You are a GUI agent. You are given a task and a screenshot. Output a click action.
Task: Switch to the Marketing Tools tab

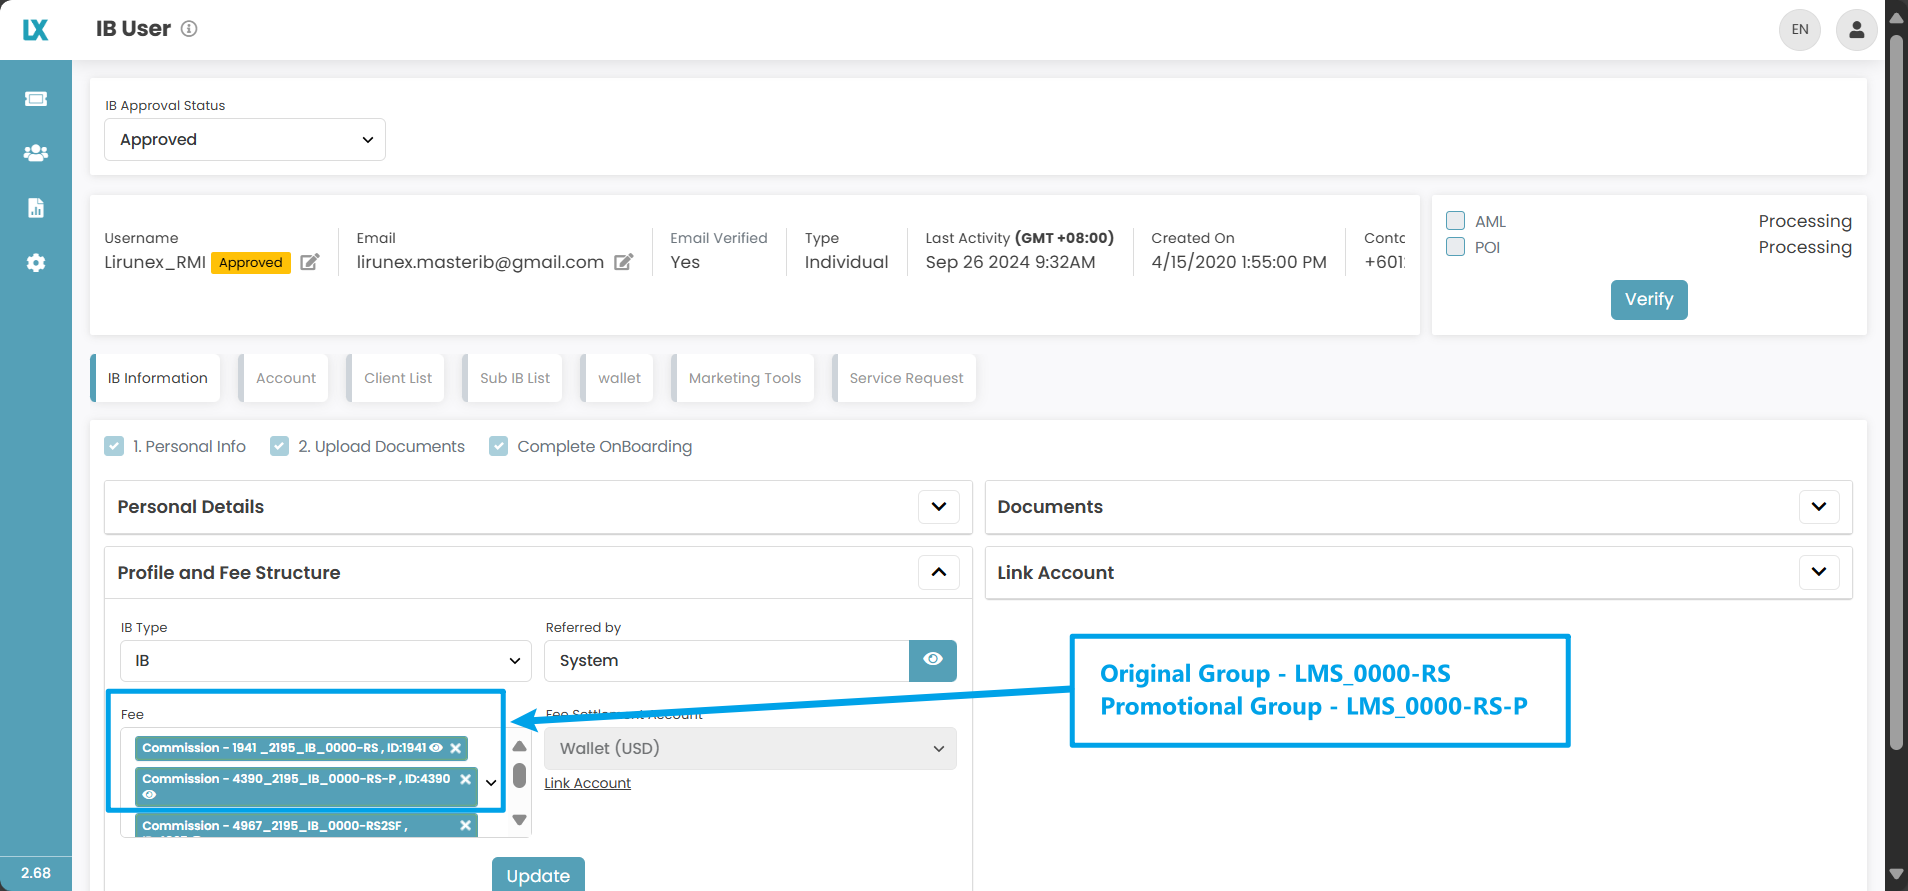point(744,378)
